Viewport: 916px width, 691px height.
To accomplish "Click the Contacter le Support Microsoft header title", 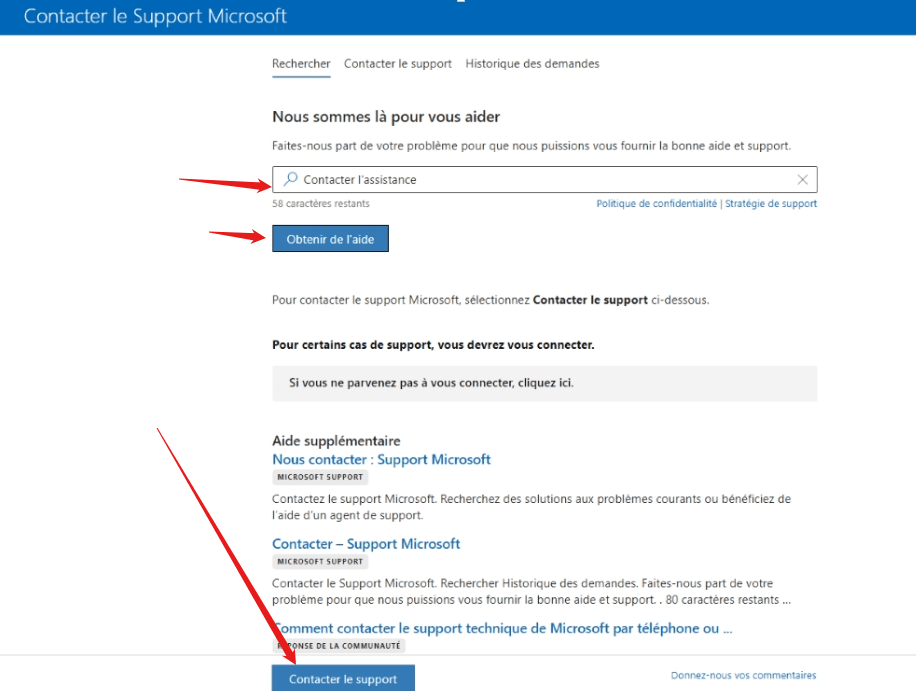I will coord(155,16).
